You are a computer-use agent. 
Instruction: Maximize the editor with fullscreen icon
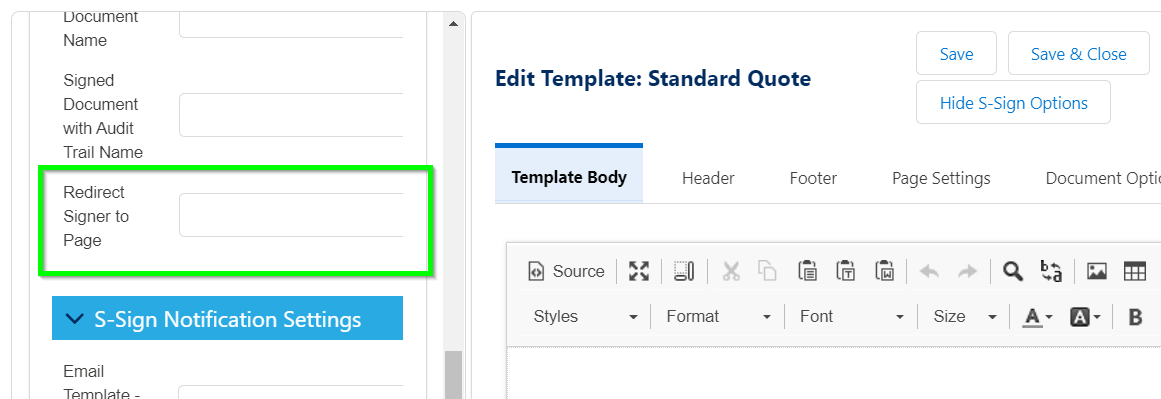point(638,272)
